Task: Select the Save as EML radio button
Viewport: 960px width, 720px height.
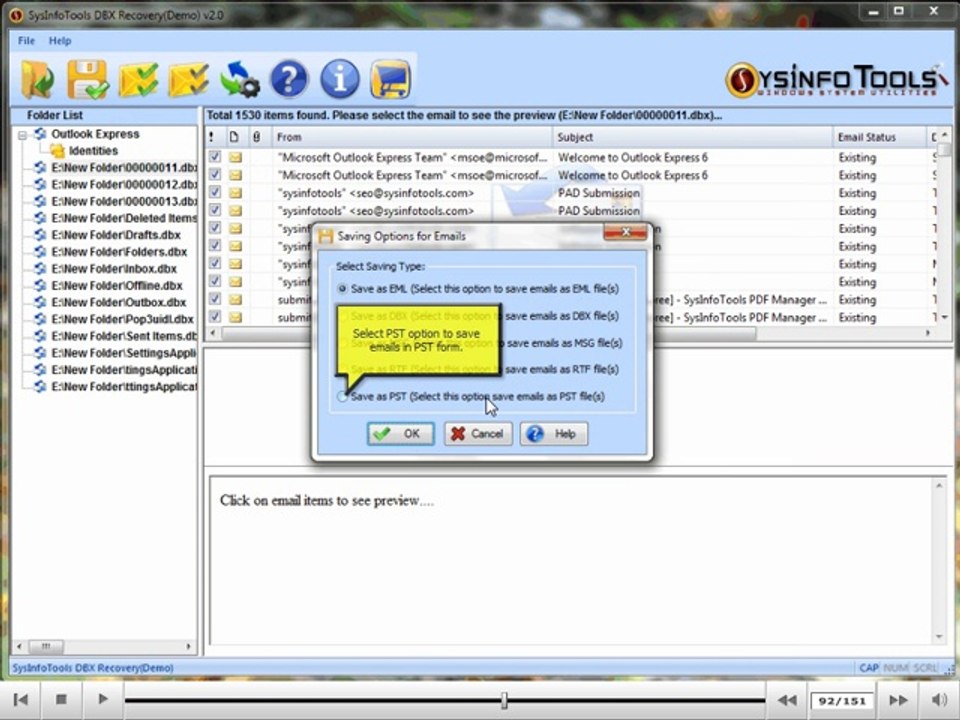Action: (342, 288)
